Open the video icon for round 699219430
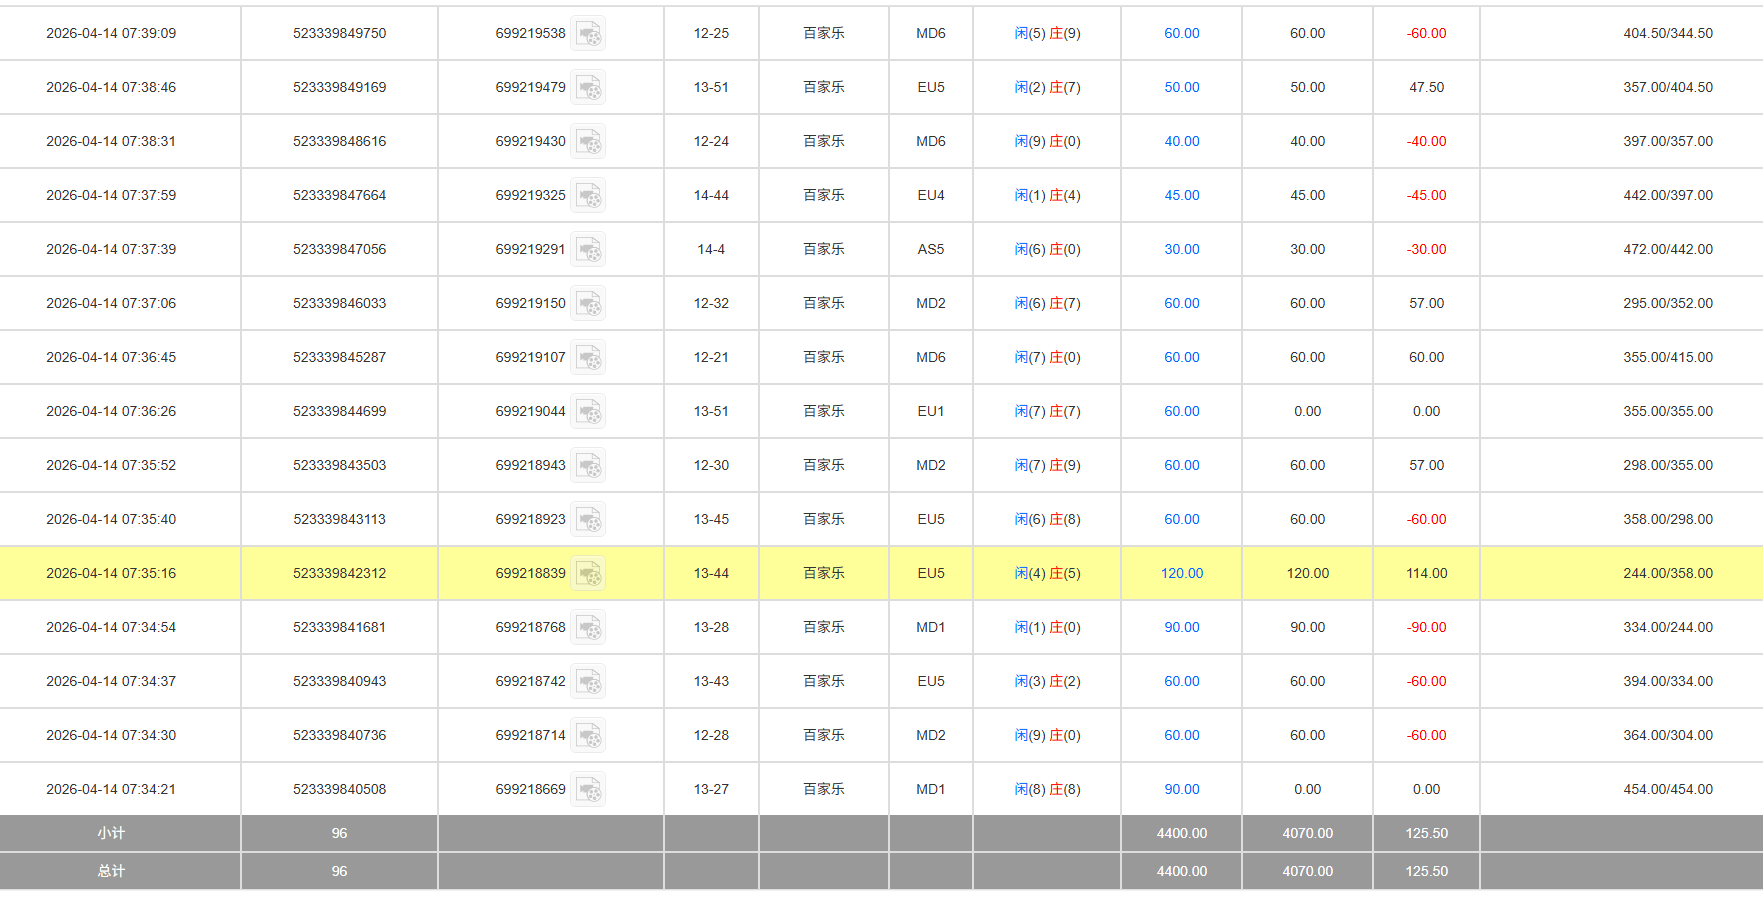The height and width of the screenshot is (909, 1763). pyautogui.click(x=588, y=142)
